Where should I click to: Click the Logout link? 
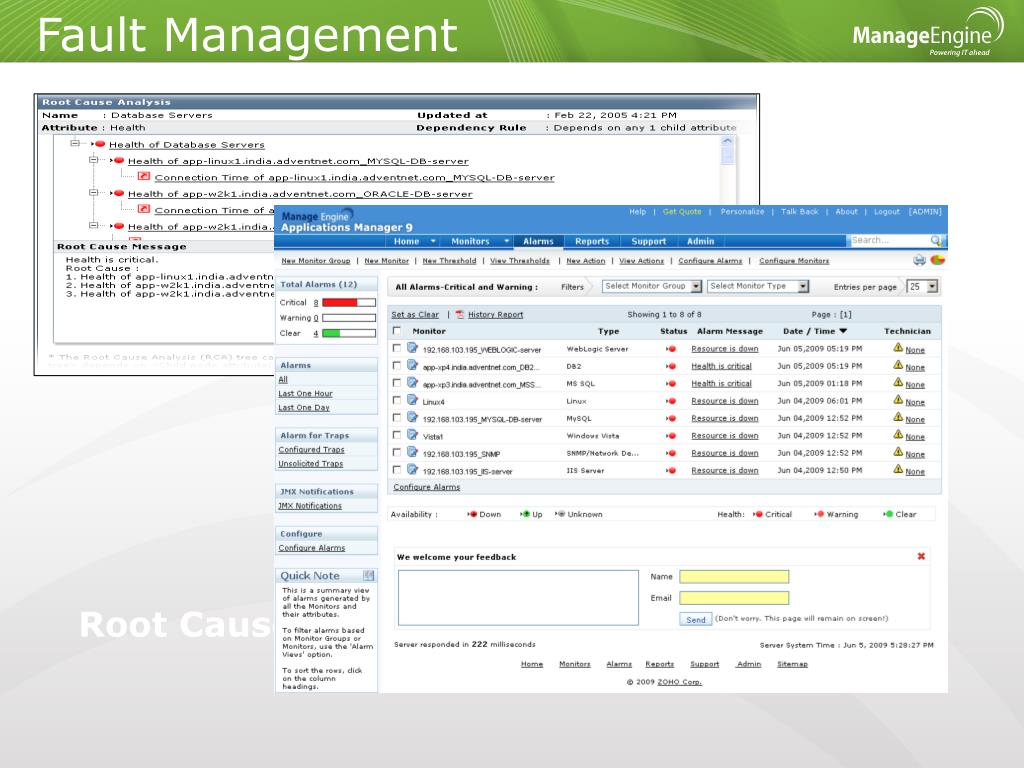tap(886, 212)
